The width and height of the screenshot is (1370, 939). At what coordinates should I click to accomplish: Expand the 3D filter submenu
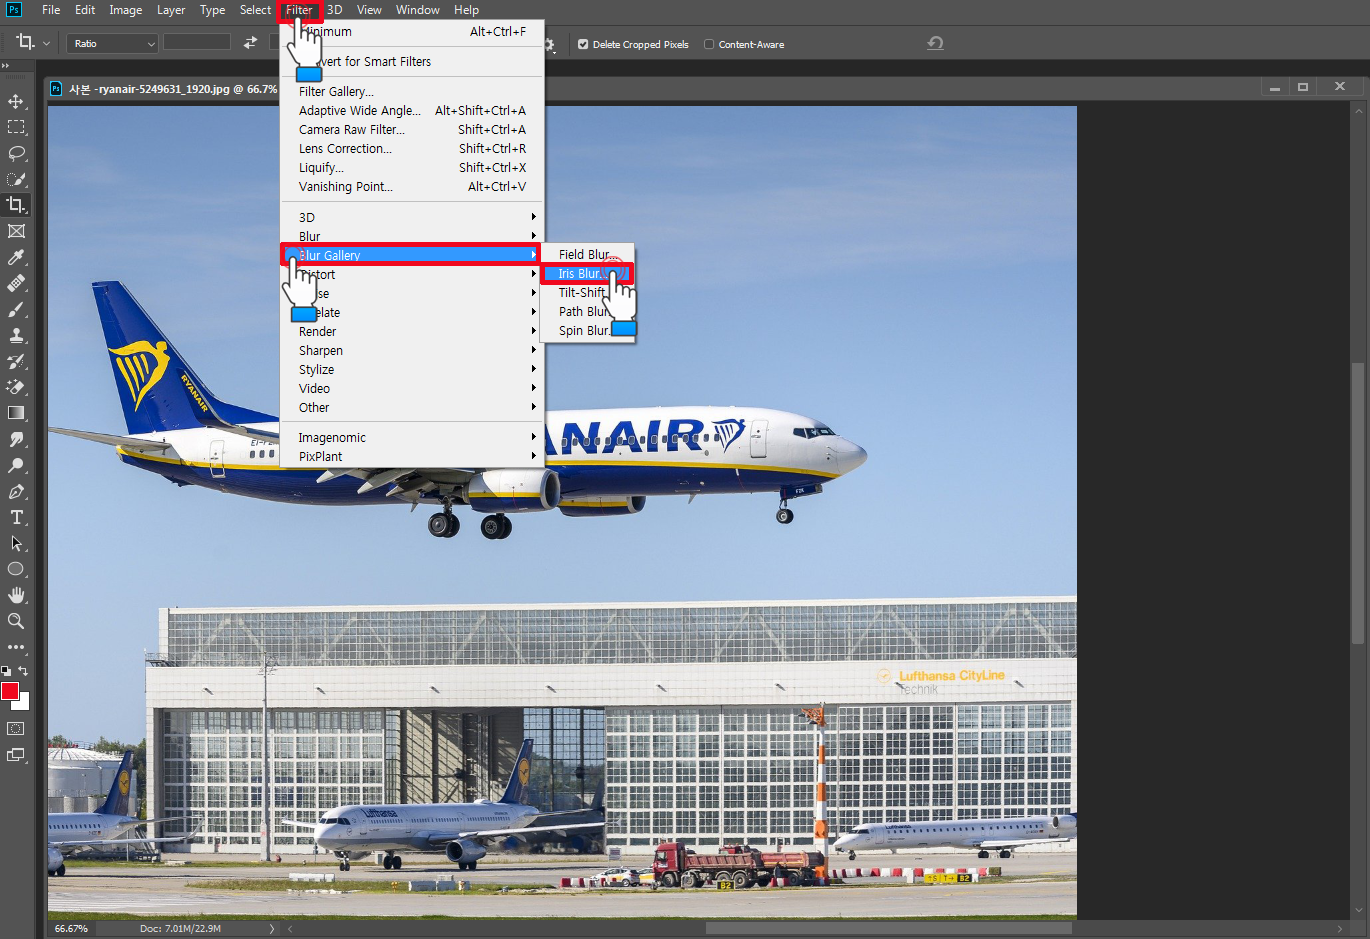coord(412,217)
